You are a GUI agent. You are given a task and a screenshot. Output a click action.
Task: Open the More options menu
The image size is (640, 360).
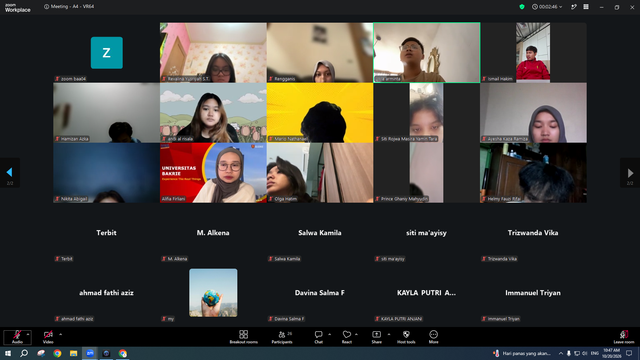point(433,337)
